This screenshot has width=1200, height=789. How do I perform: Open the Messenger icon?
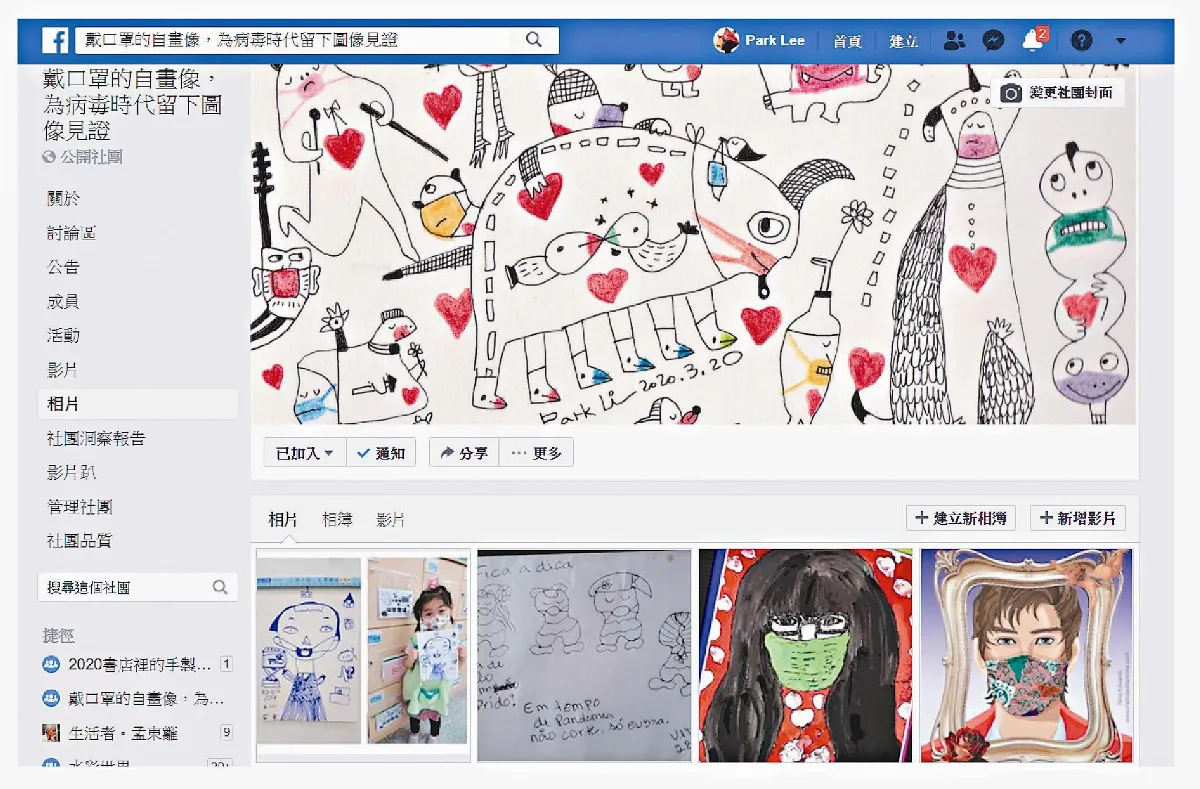coord(993,41)
